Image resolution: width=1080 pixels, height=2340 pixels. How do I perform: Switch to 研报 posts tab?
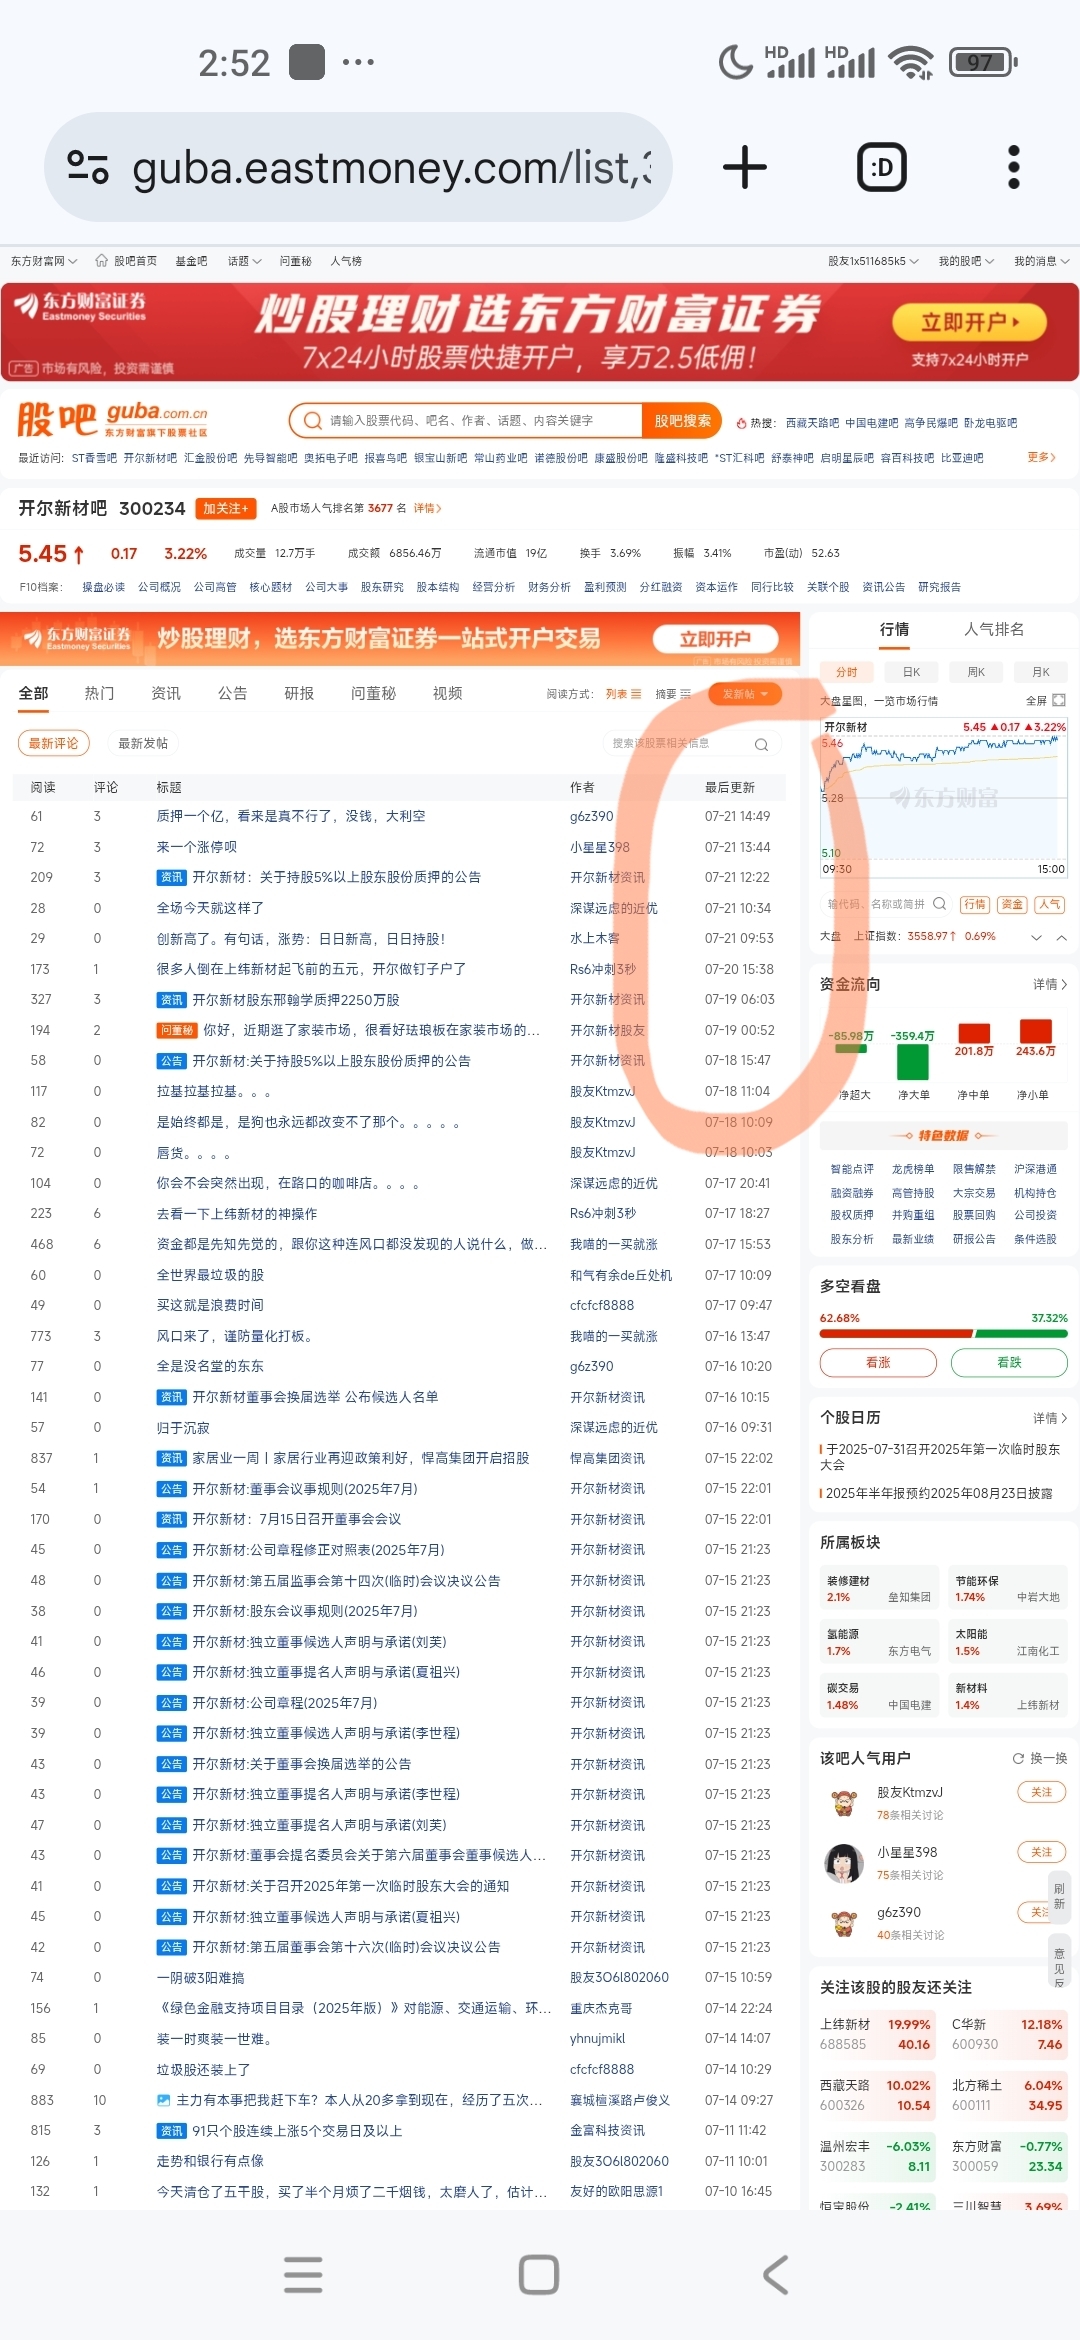point(299,693)
